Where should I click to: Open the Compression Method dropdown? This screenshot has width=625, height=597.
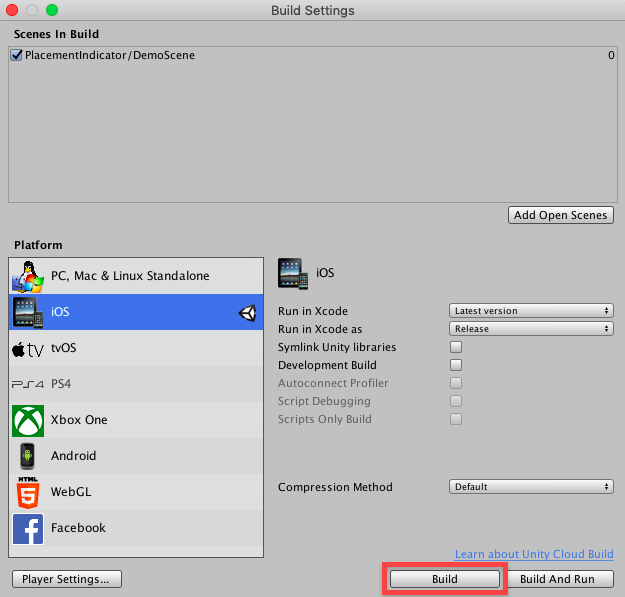[531, 487]
